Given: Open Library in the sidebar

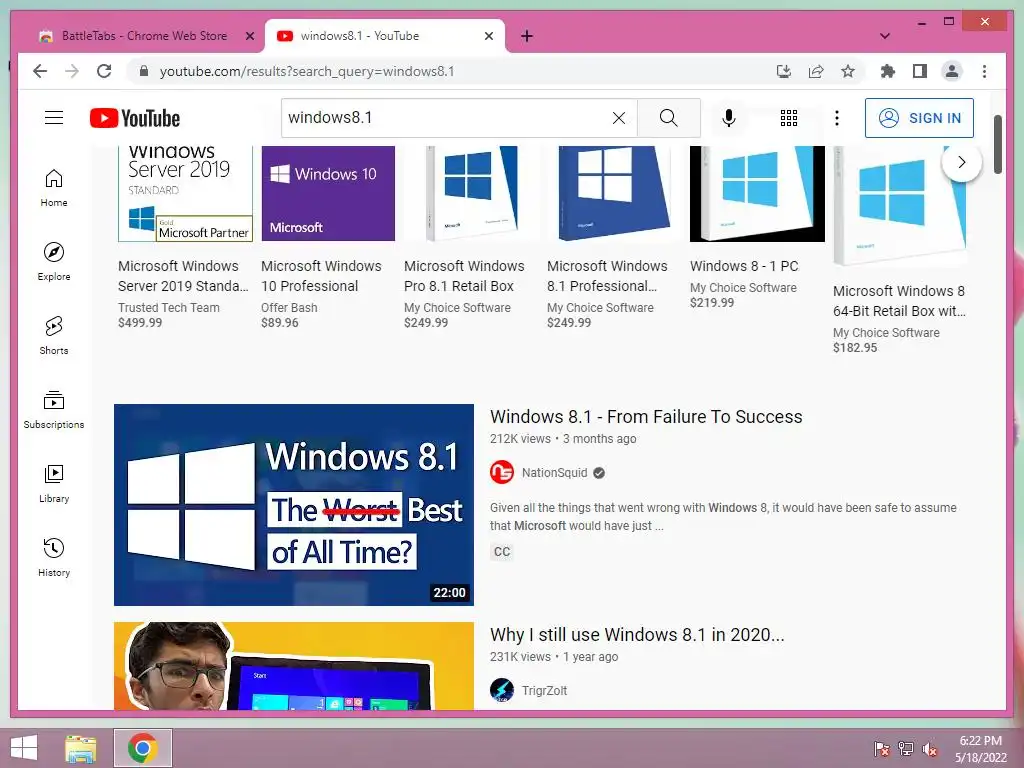Looking at the screenshot, I should 54,483.
